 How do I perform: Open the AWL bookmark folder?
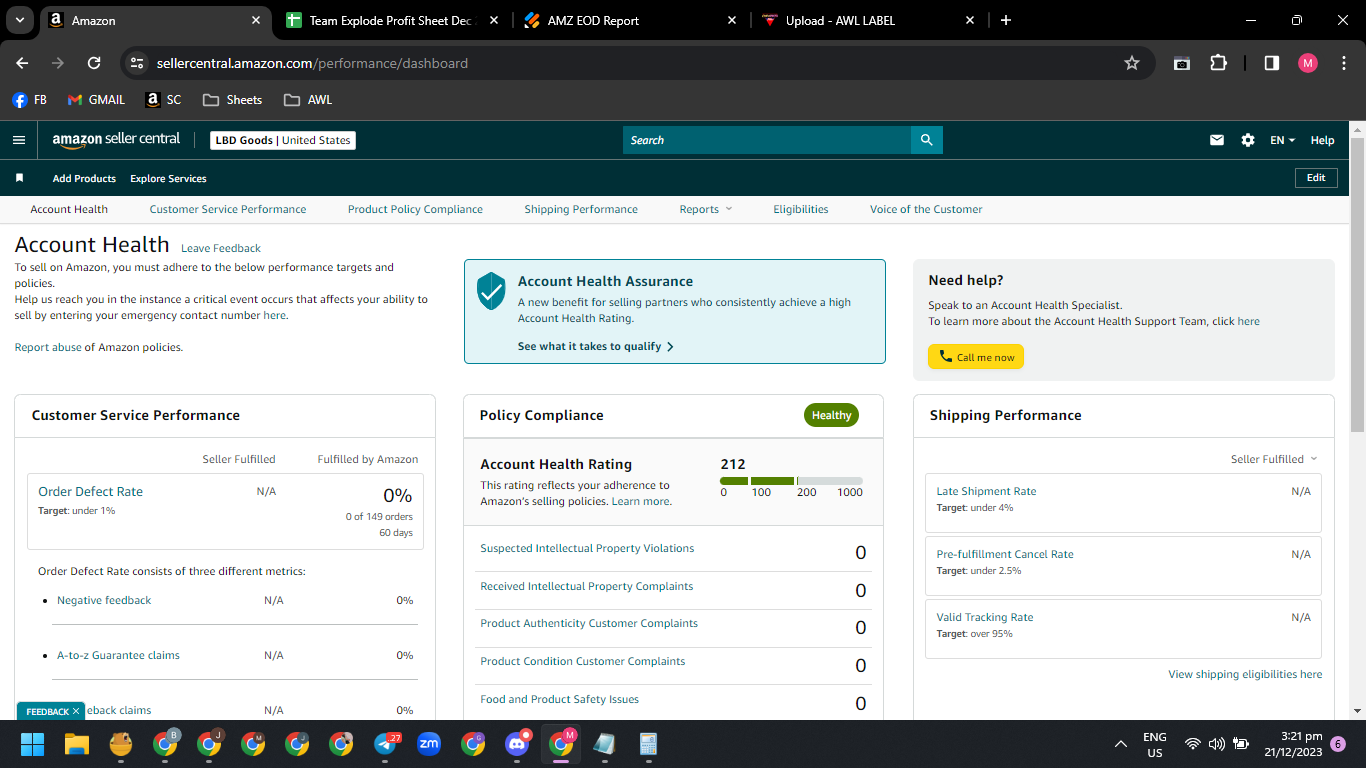pos(308,100)
